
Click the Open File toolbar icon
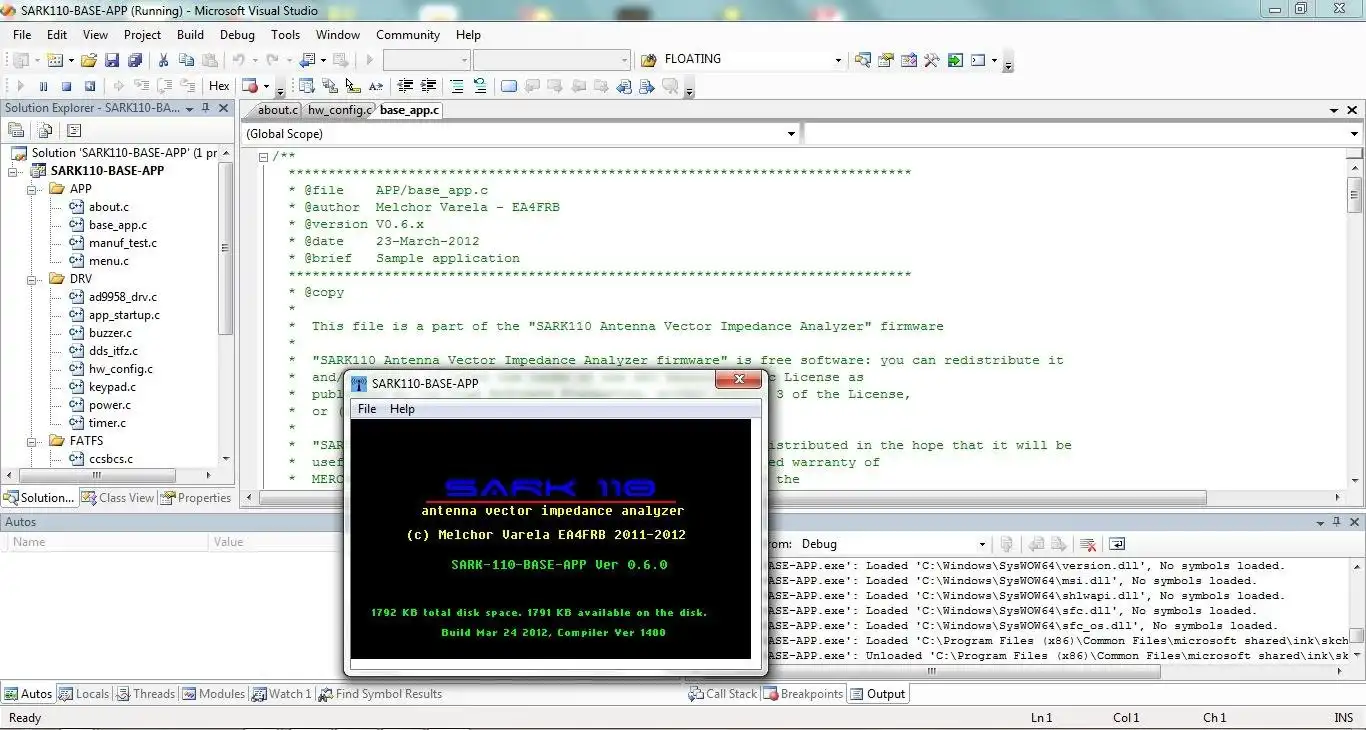[x=89, y=60]
